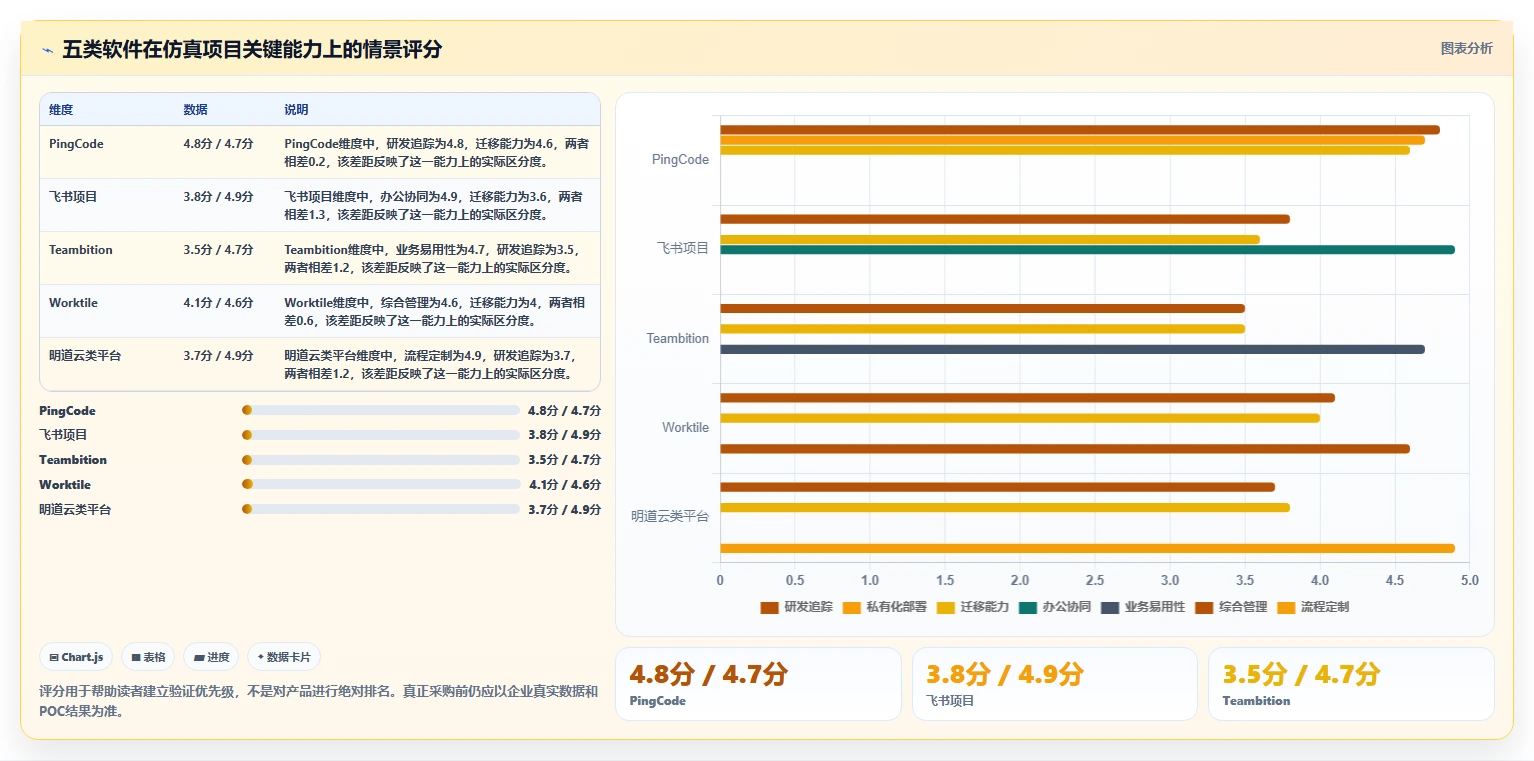1534x761 pixels.
Task: Toggle 流程定制 series in chart legend
Action: 1312,607
